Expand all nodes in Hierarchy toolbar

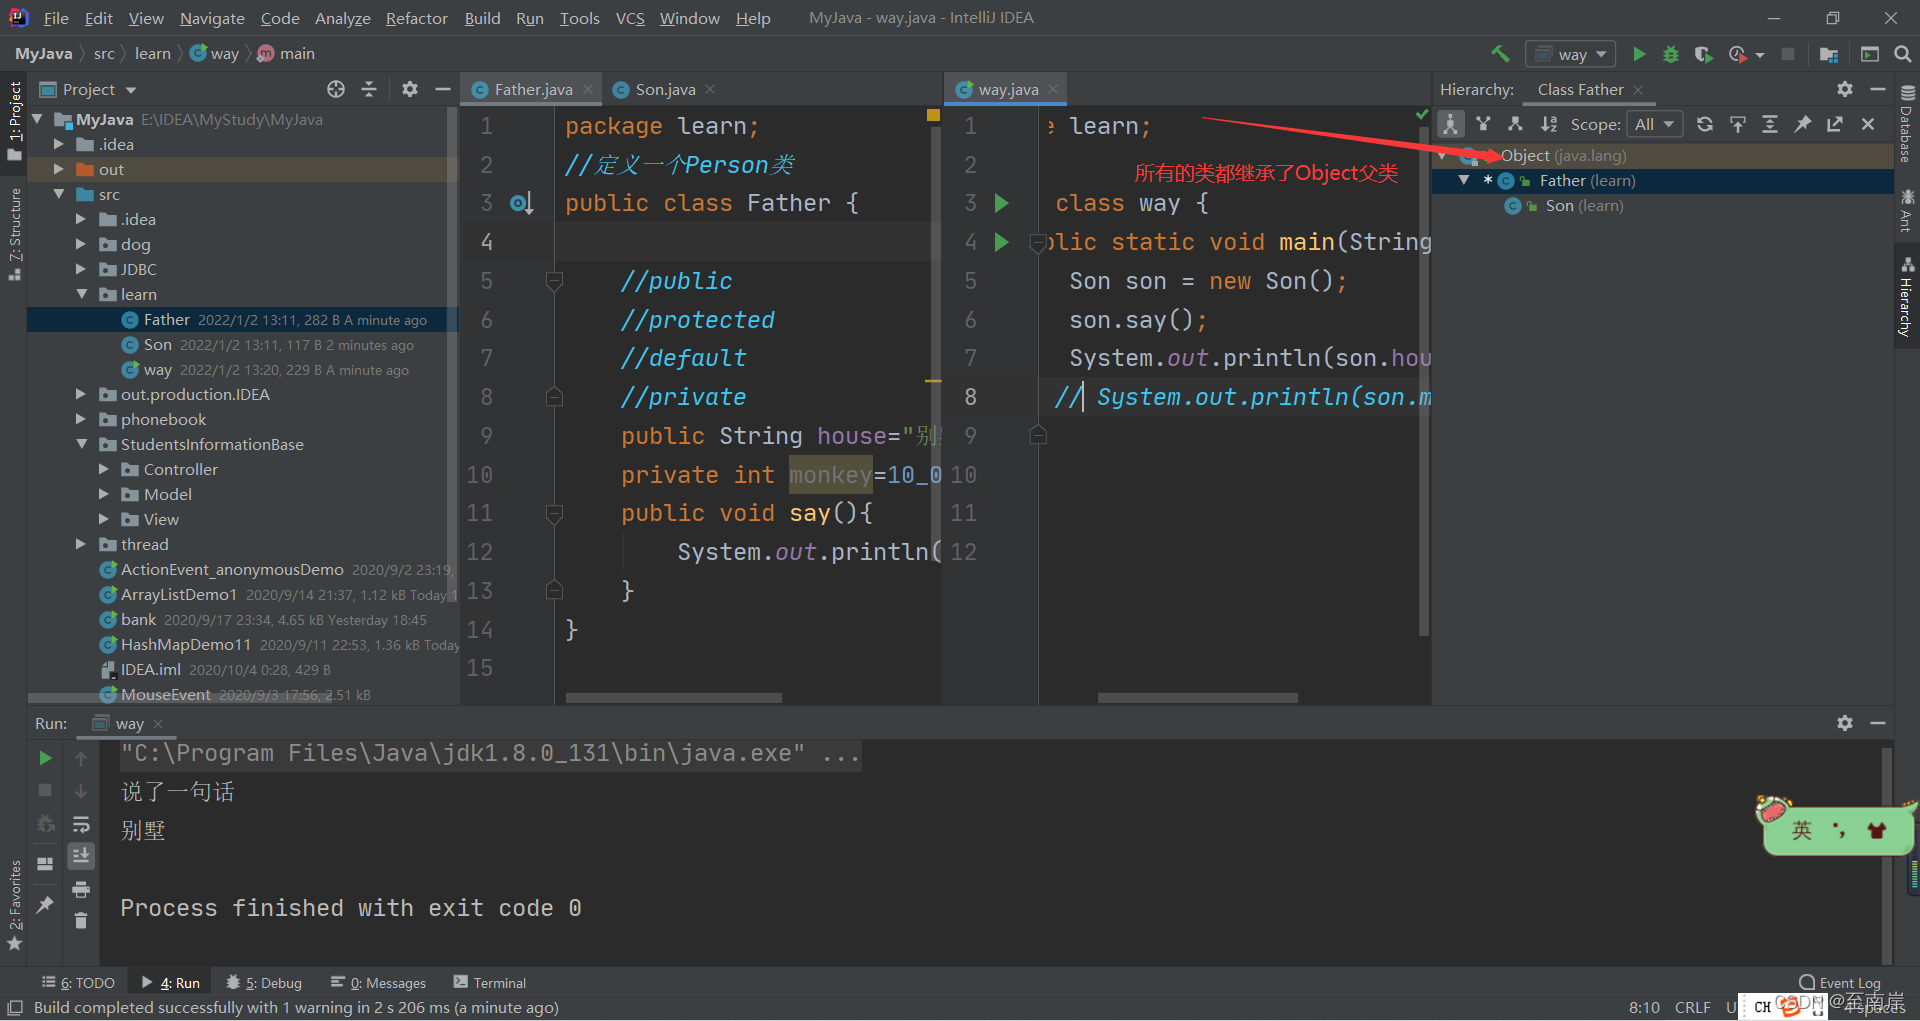pos(1770,124)
